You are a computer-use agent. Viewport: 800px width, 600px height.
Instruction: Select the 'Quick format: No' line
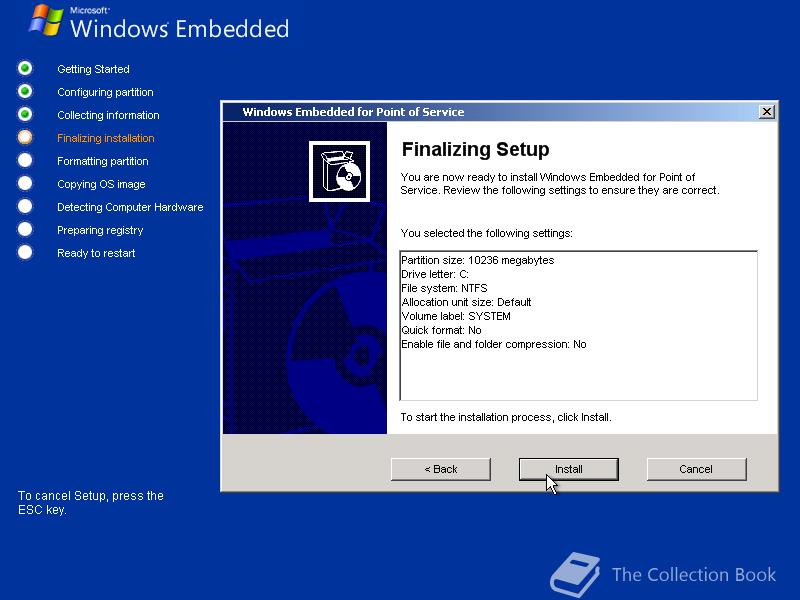(441, 330)
